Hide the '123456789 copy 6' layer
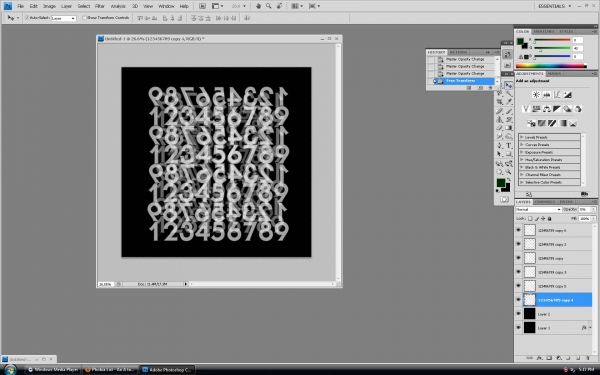The height and width of the screenshot is (375, 600). tap(518, 230)
